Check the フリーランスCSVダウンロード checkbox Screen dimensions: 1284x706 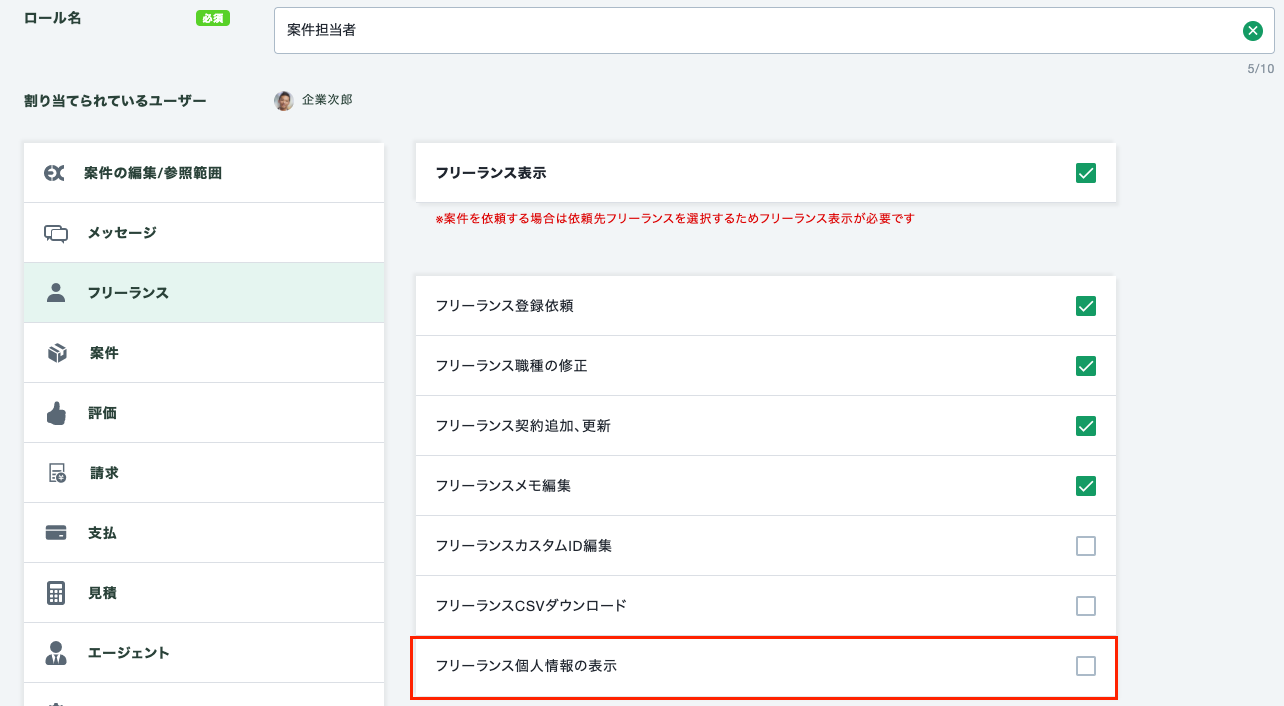(x=1086, y=606)
